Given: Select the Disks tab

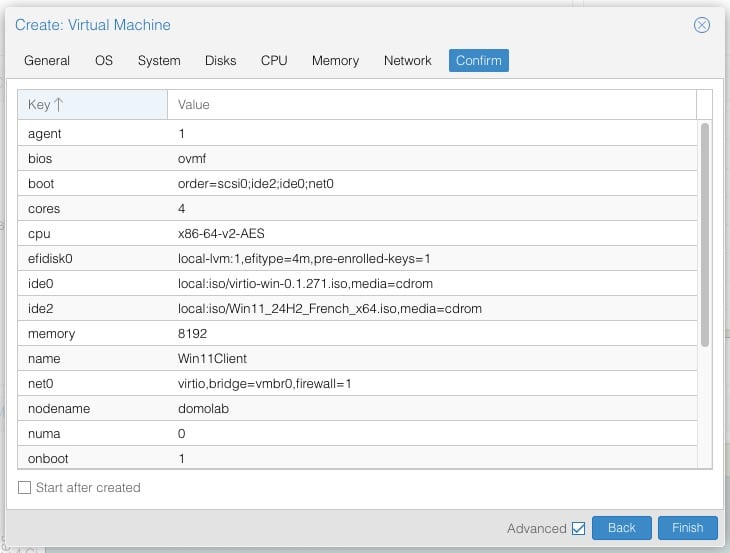Looking at the screenshot, I should [x=221, y=60].
